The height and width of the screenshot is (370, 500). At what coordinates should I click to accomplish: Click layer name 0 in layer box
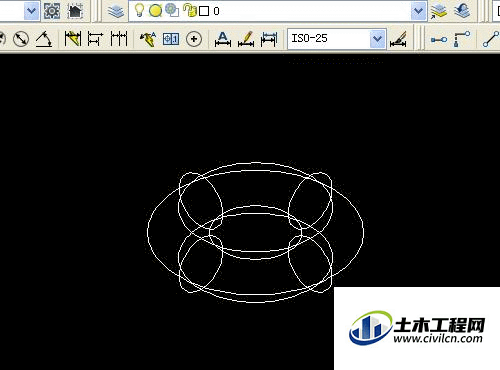[216, 11]
